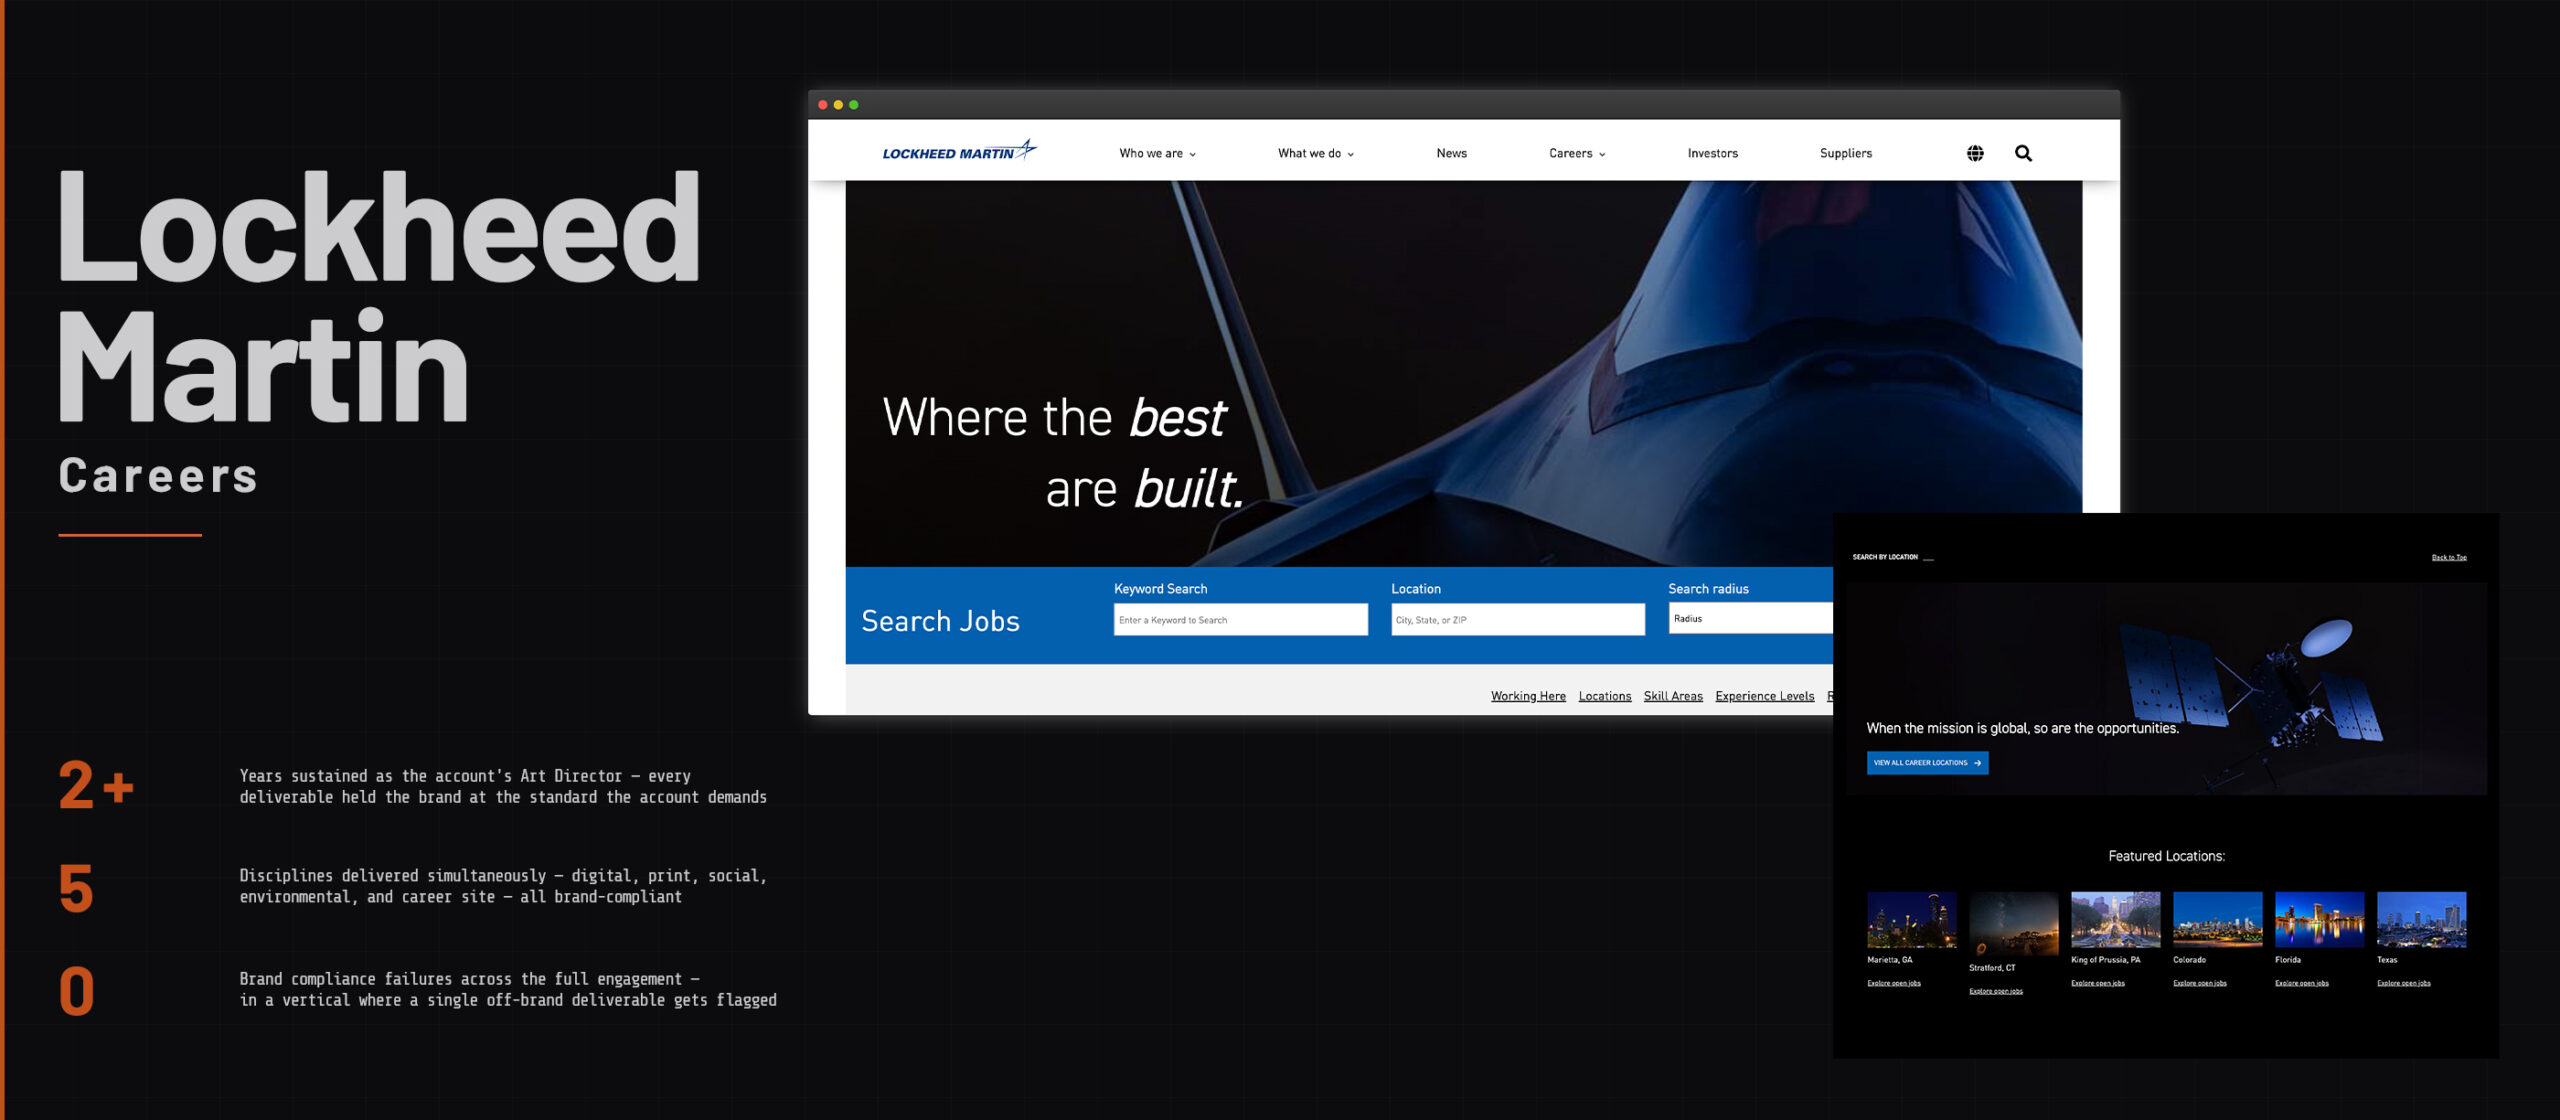This screenshot has height=1120, width=2560.
Task: Expand the Careers dropdown menu
Action: (x=1577, y=153)
